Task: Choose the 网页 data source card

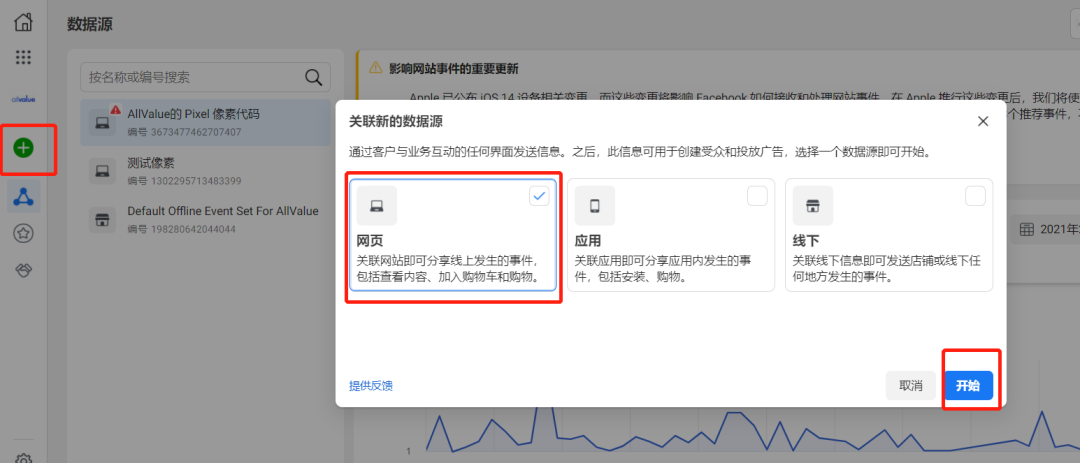Action: pos(453,235)
